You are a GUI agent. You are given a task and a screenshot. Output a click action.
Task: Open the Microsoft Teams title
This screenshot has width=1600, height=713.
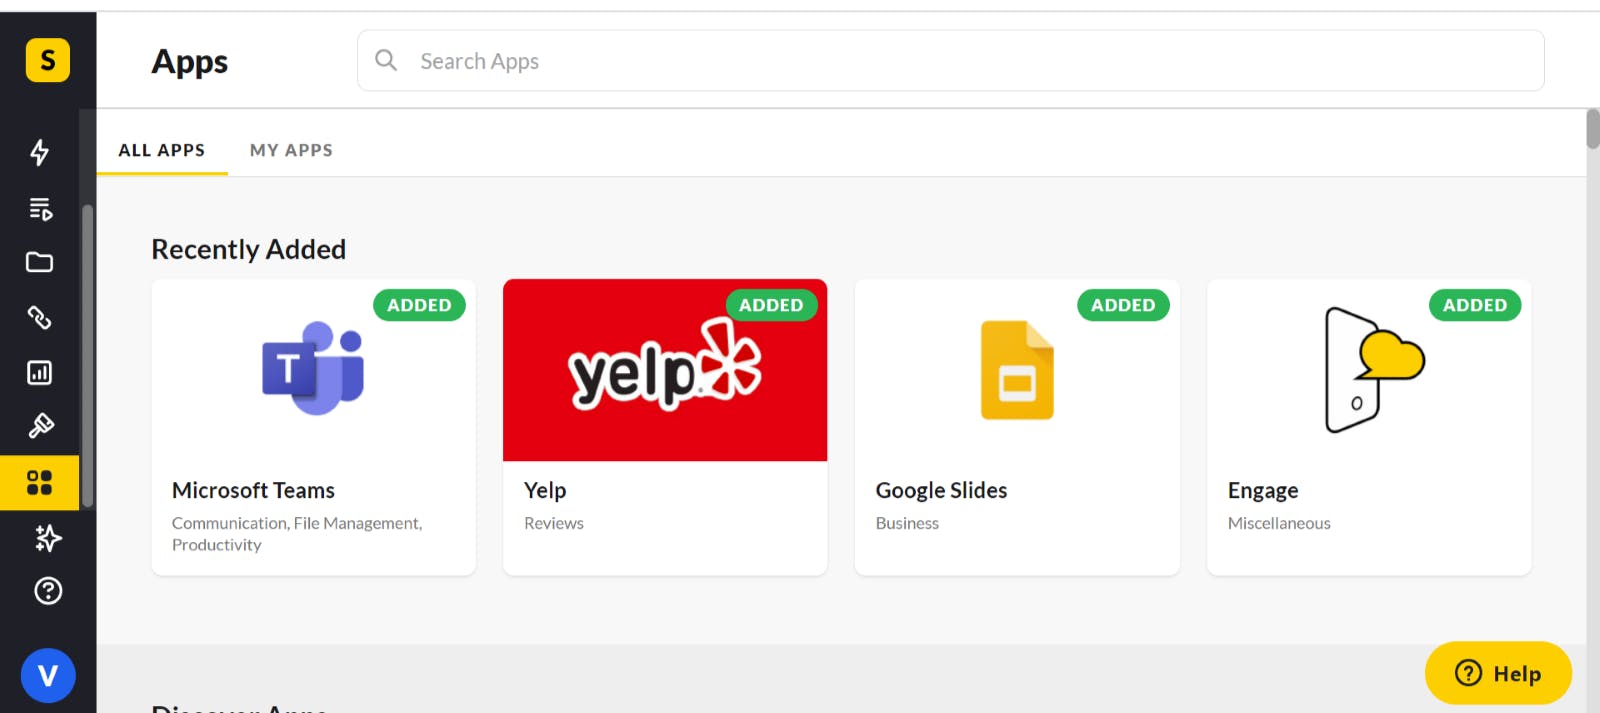(253, 490)
